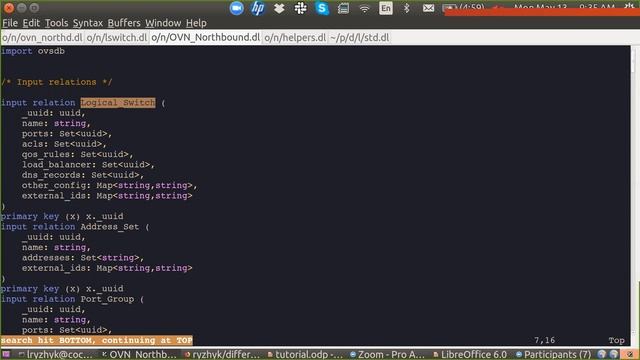Switch to the Zoom - Pro A... taskbar item
Image resolution: width=640 pixels, height=360 pixels.
388,354
